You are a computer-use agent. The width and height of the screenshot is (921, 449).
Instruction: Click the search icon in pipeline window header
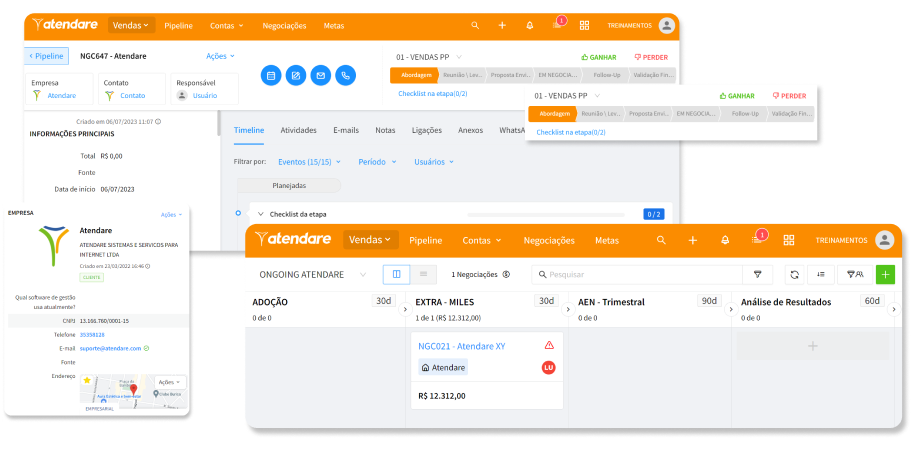coord(661,240)
